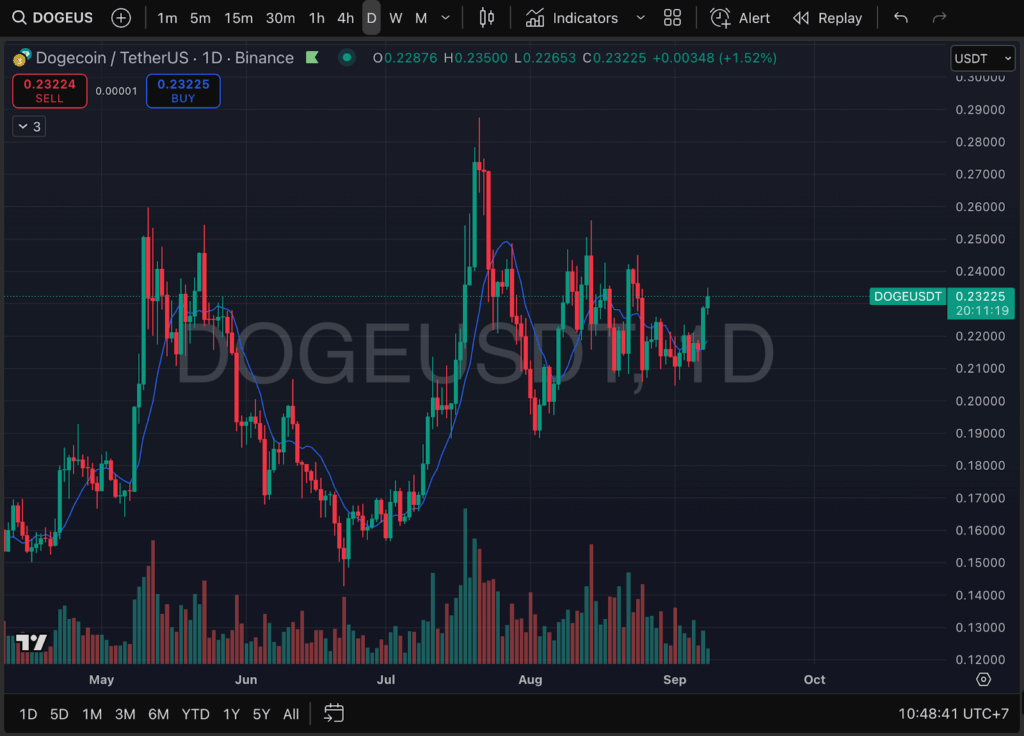Viewport: 1024px width, 736px height.
Task: Click the green flag next to Binance
Action: (x=313, y=58)
